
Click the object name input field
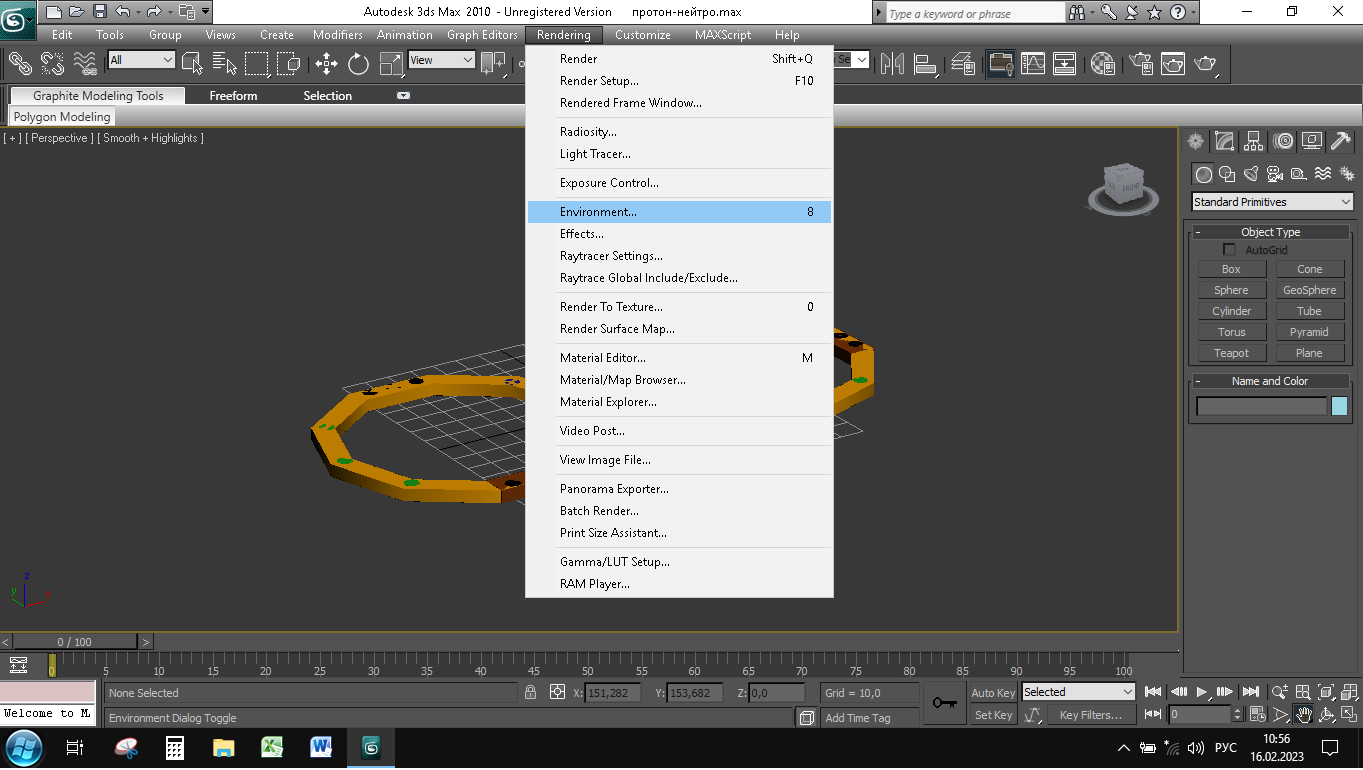point(1262,406)
